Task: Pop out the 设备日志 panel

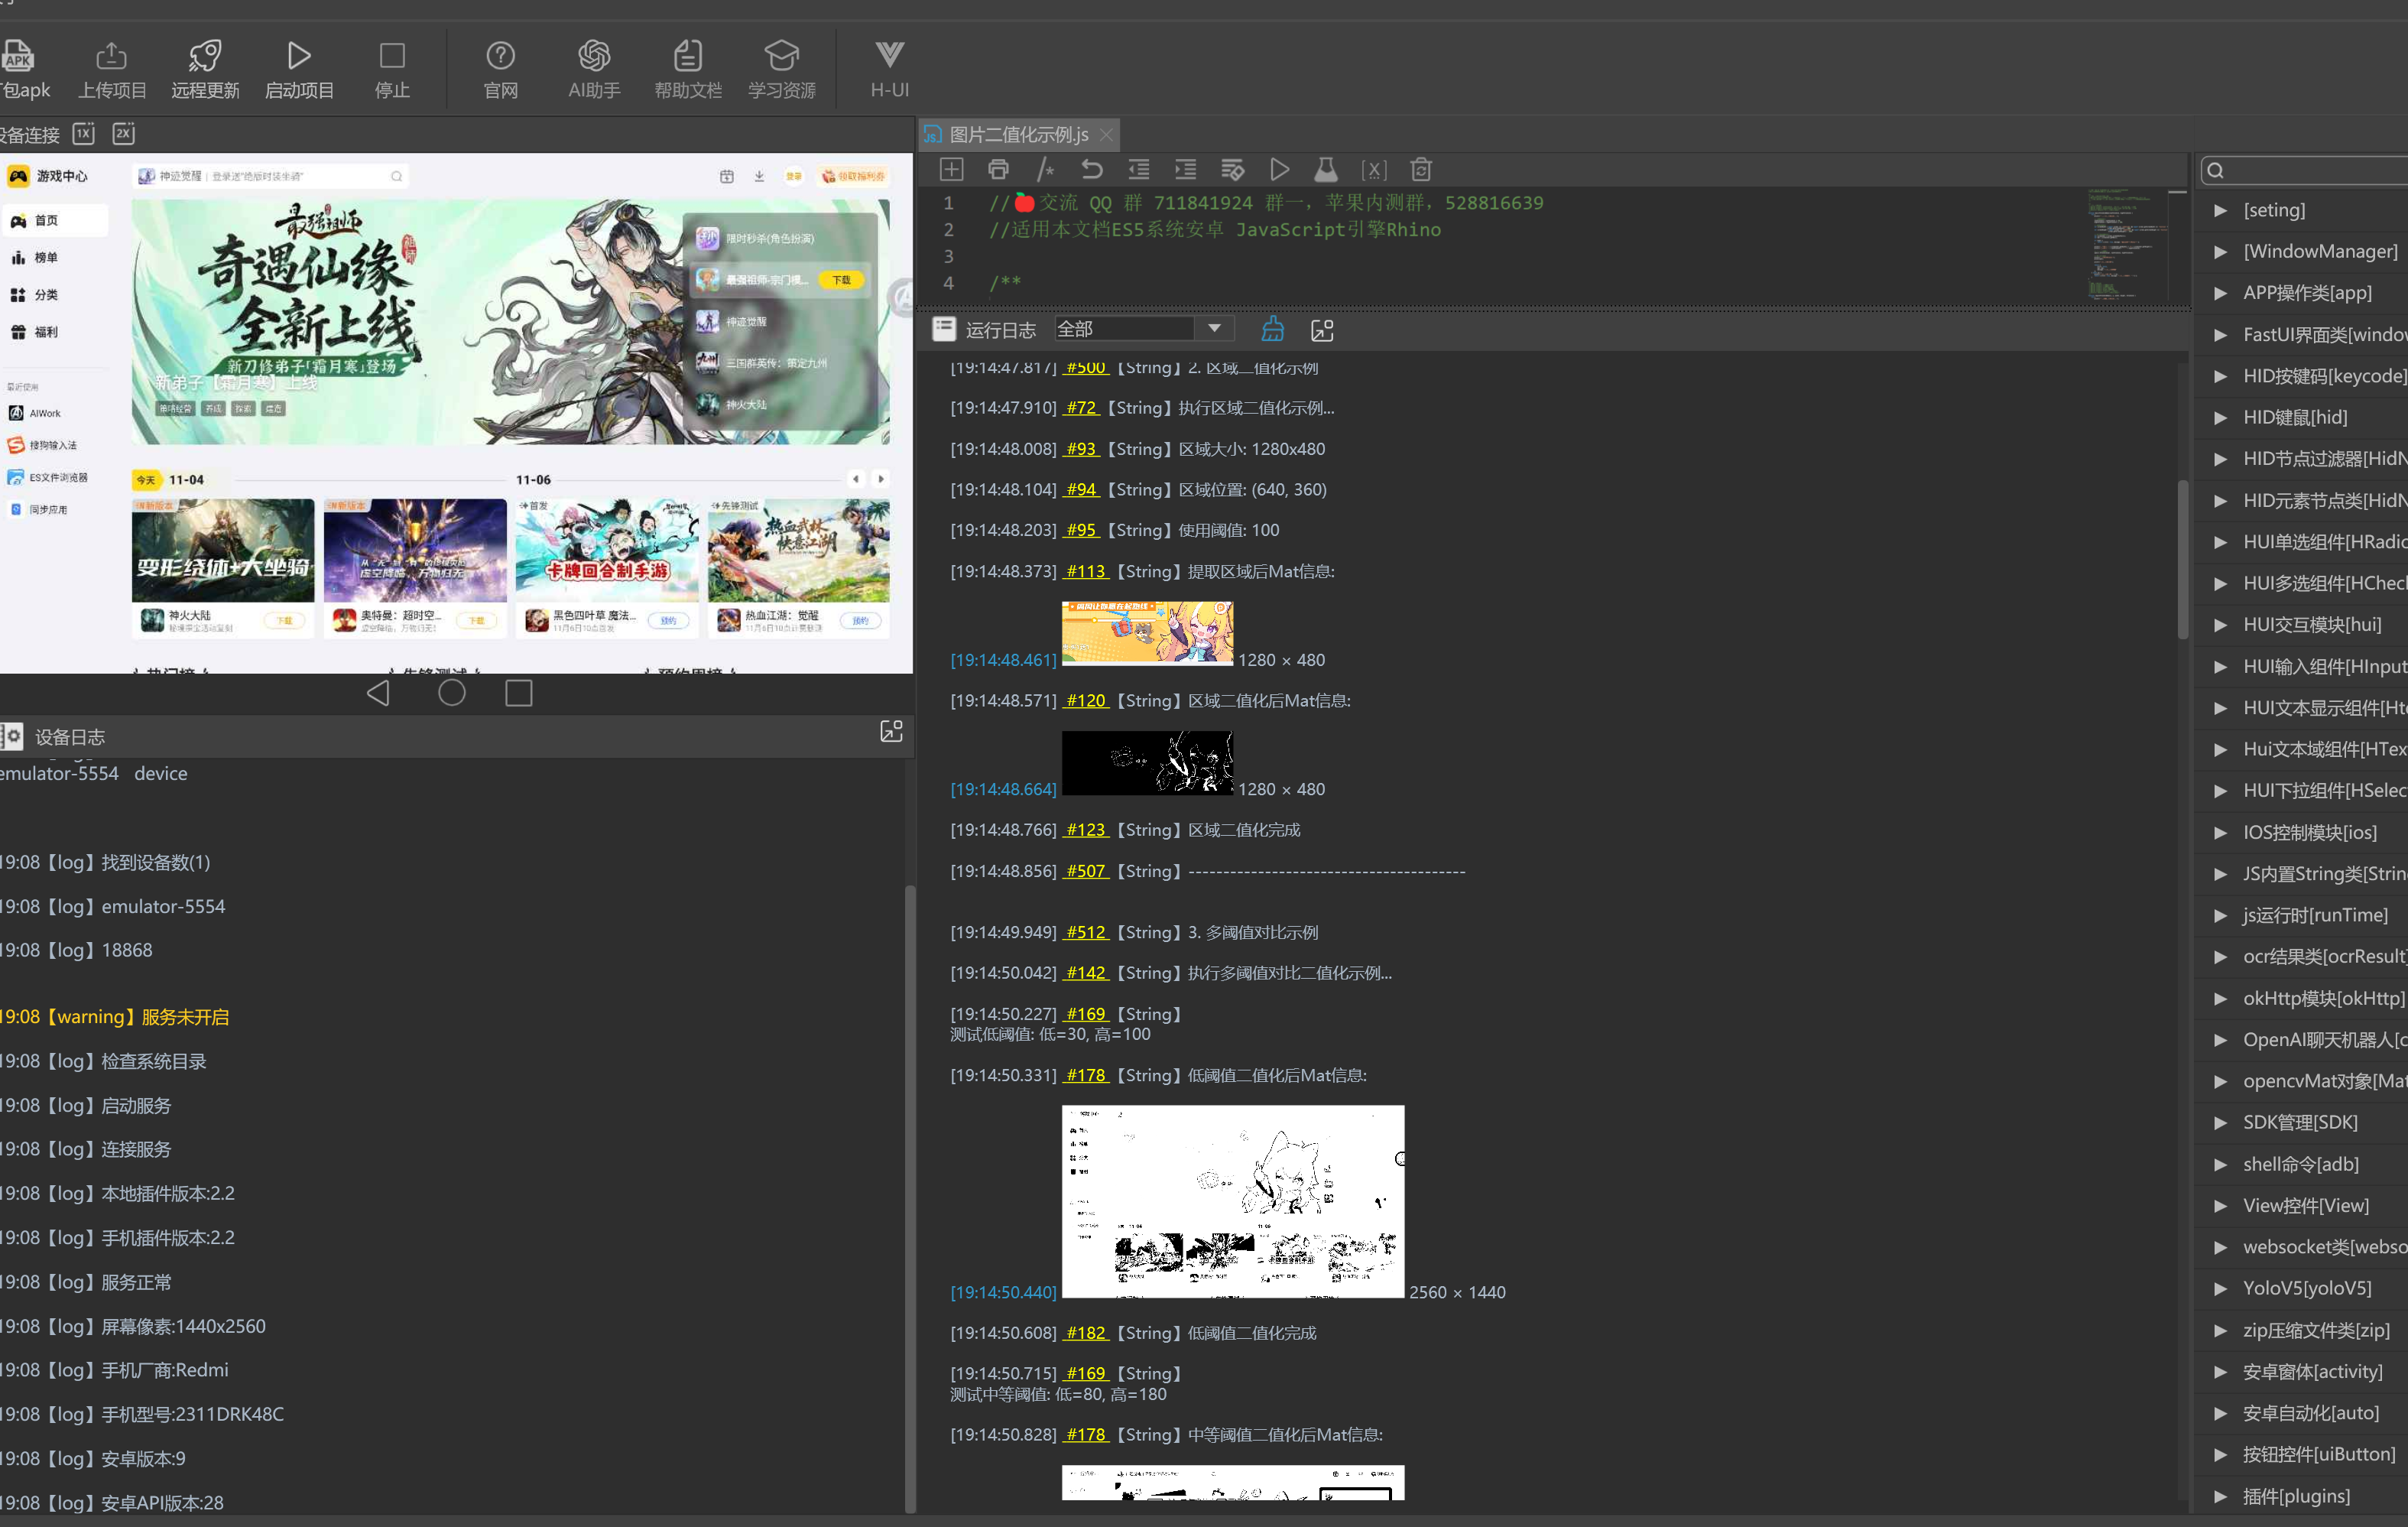Action: click(891, 731)
